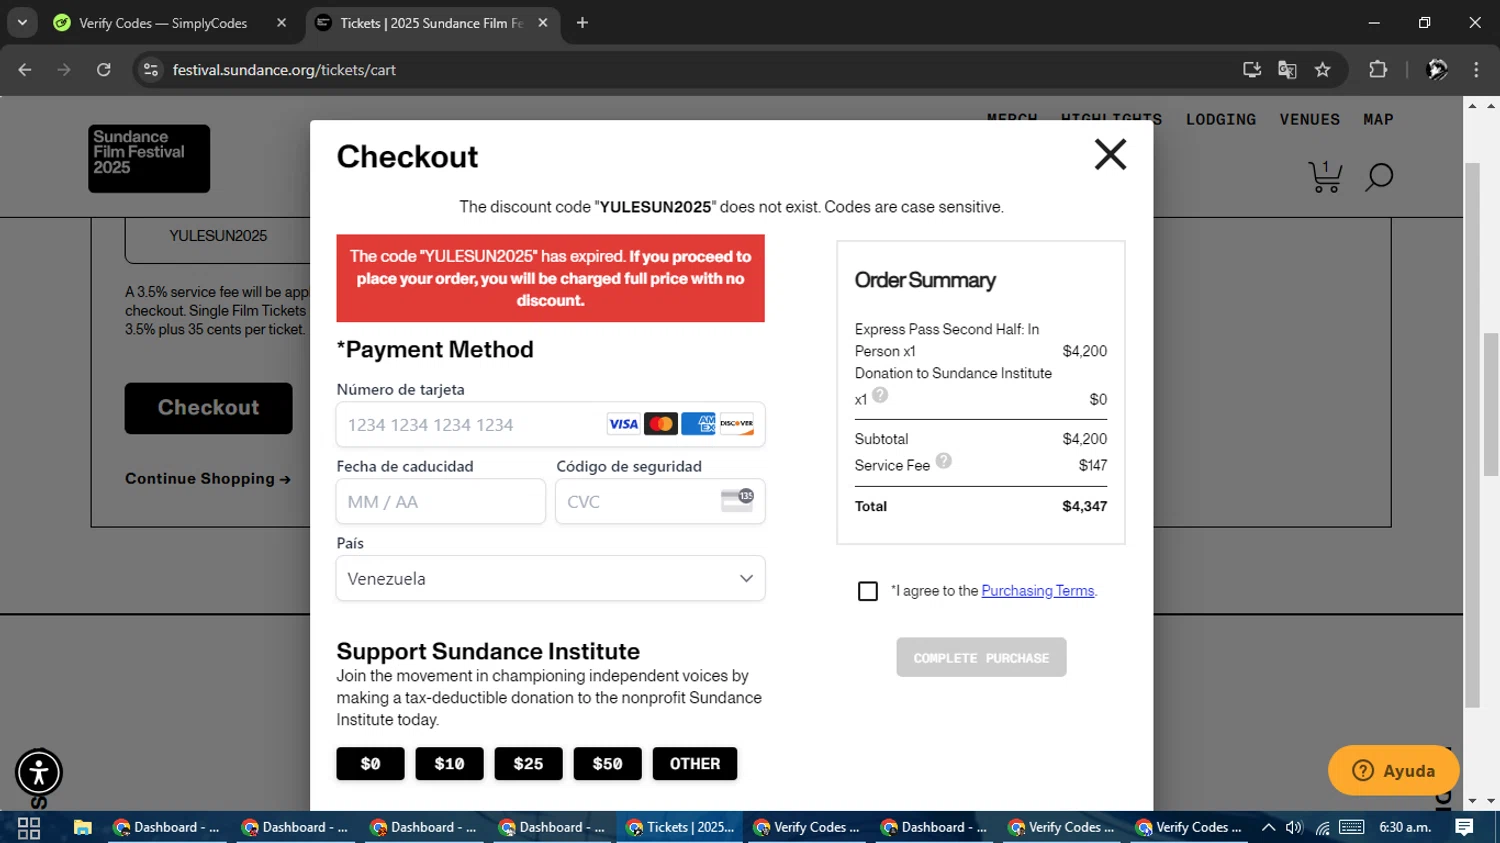Open the accessibility widget icon
This screenshot has width=1500, height=843.
pyautogui.click(x=39, y=773)
